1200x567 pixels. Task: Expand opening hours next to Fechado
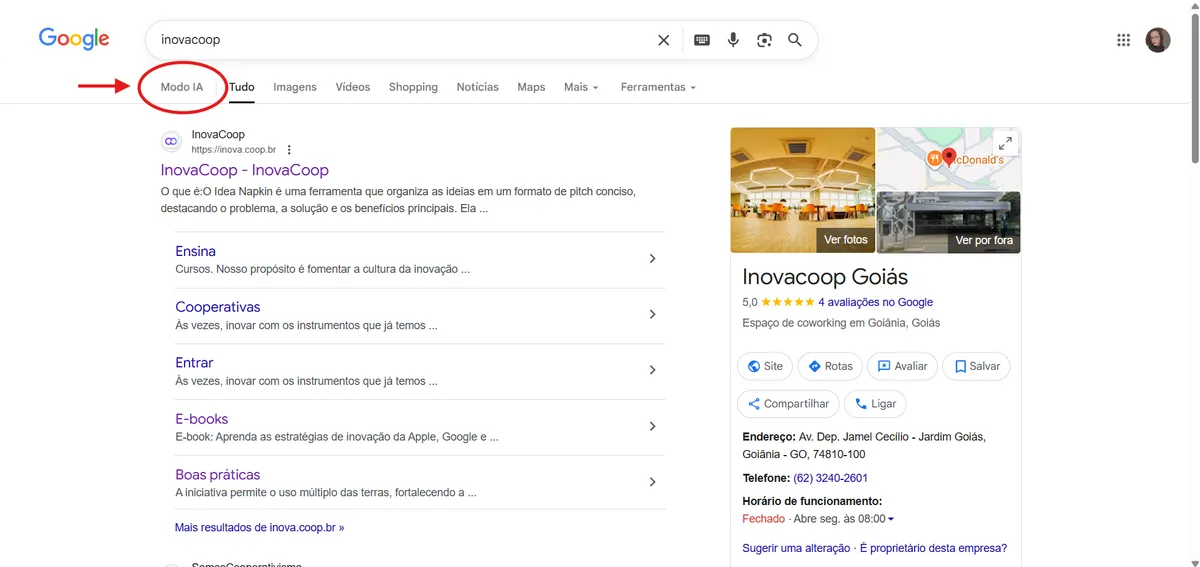point(890,519)
